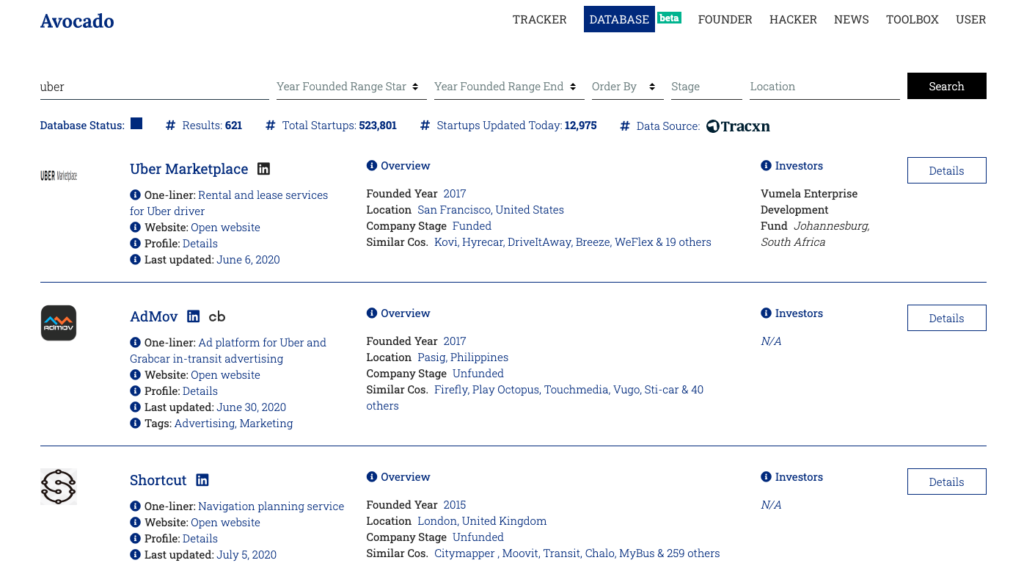Click the Stage filter field
The width and height of the screenshot is (1024, 574).
pyautogui.click(x=706, y=86)
